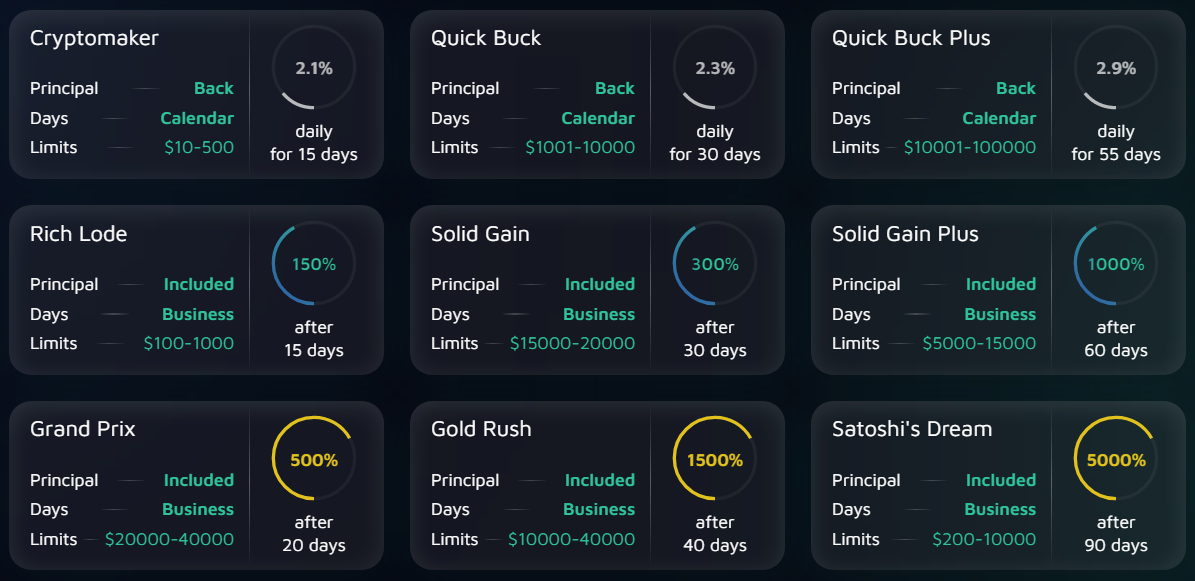Open the Quick Buck plan heading
This screenshot has height=581, width=1195.
click(486, 38)
